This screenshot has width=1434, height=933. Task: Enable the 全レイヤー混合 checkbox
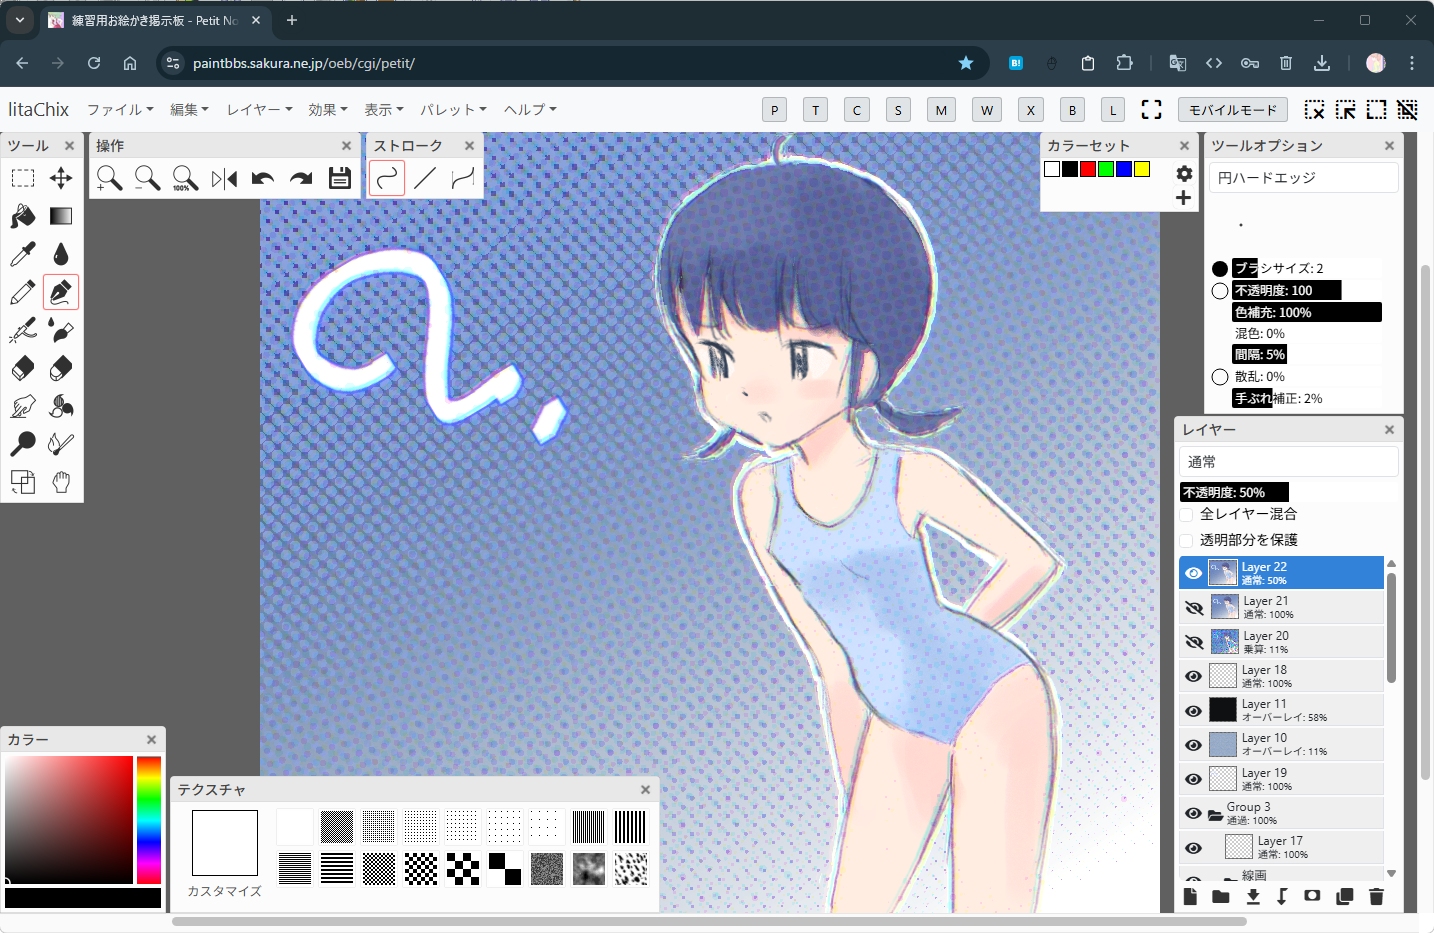click(x=1187, y=514)
